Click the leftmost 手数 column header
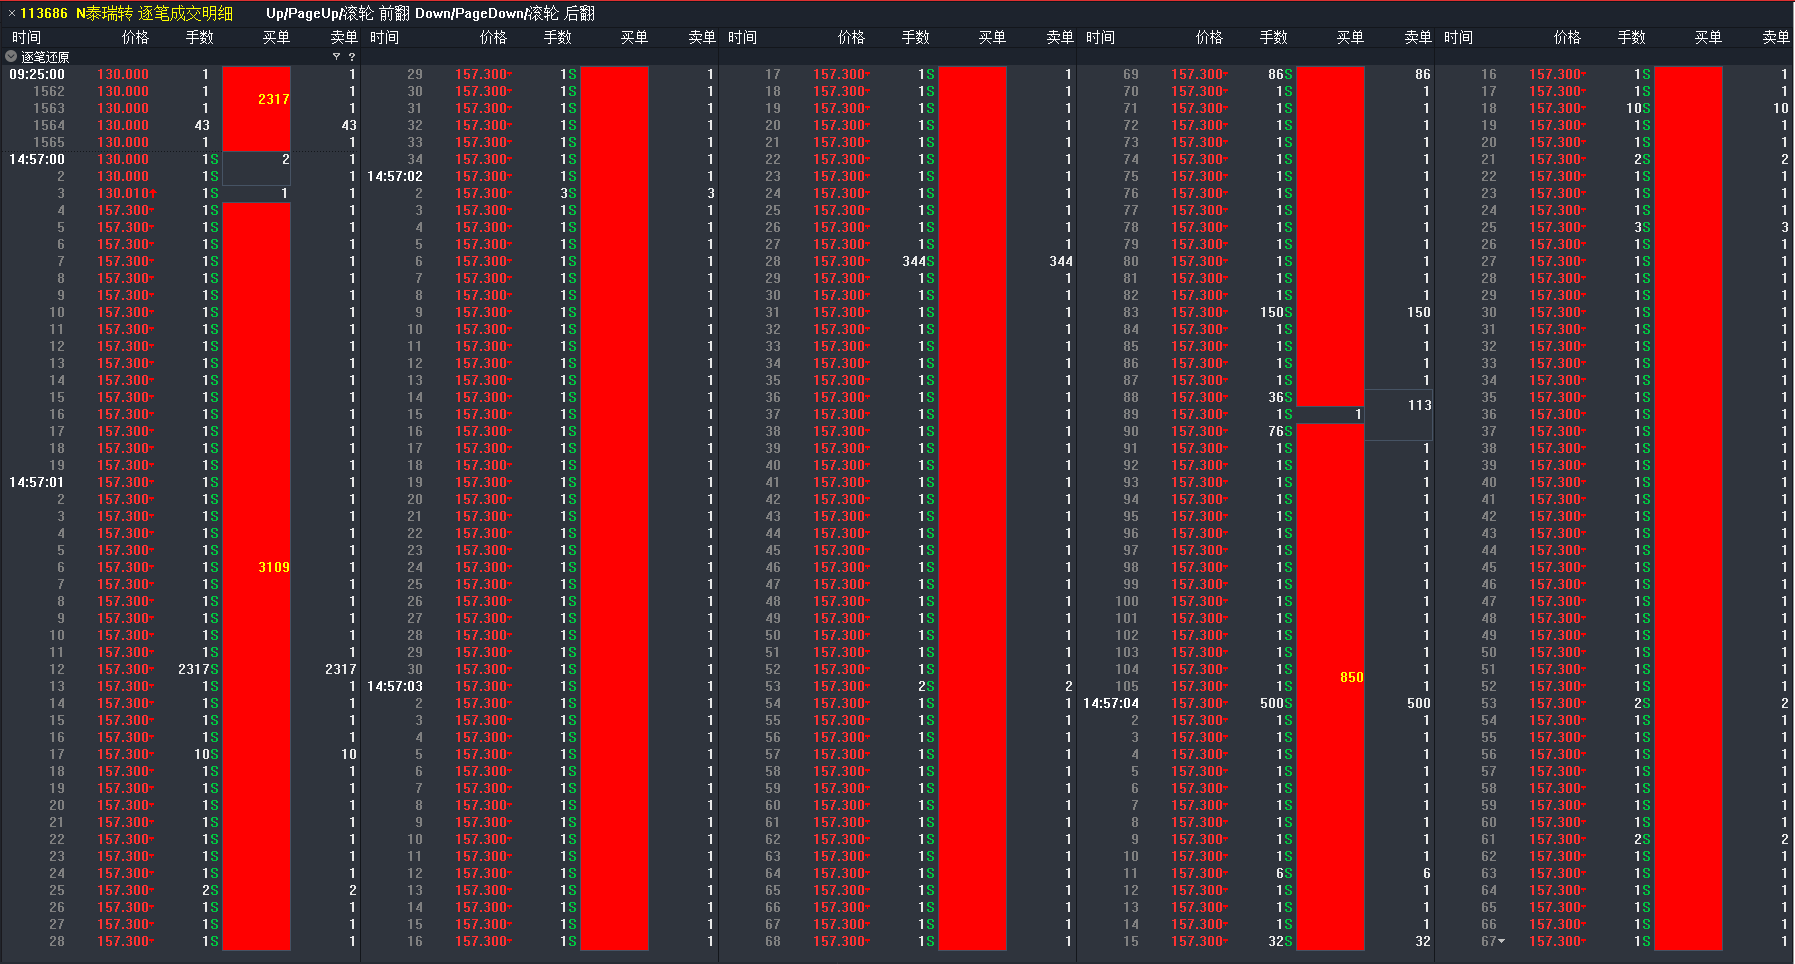Screen dimensions: 1795x964 (x=200, y=37)
